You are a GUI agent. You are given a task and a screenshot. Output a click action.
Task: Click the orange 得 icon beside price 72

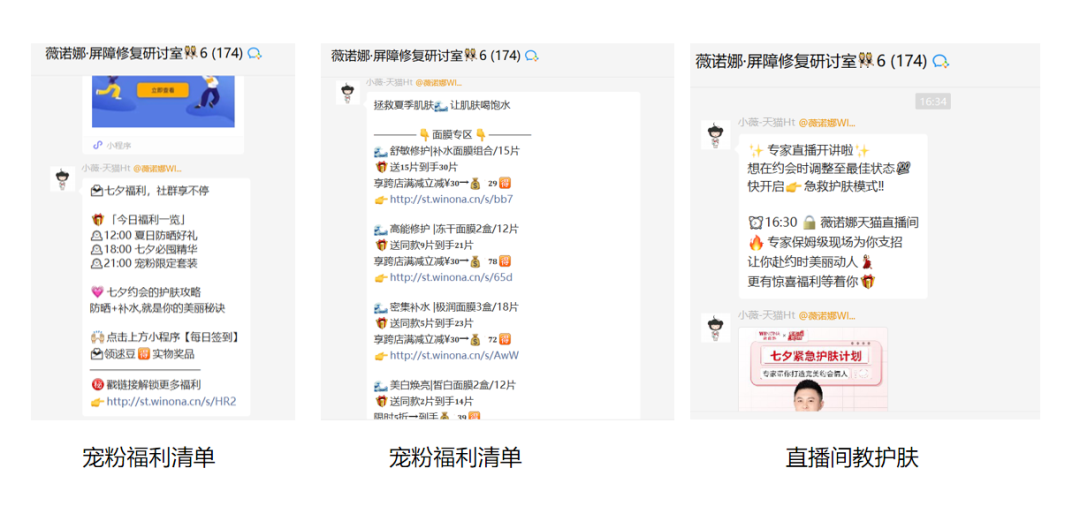pos(505,339)
